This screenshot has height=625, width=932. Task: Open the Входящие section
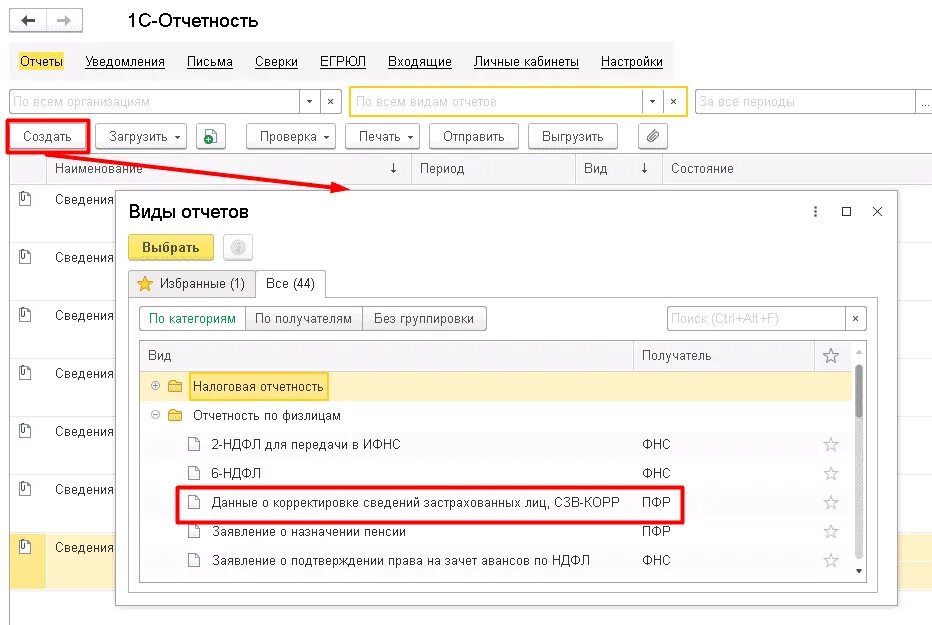coord(420,62)
